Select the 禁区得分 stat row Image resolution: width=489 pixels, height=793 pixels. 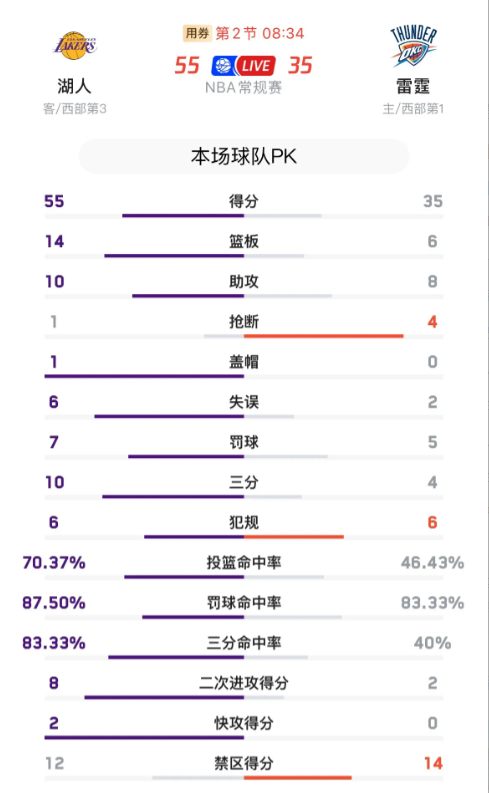244,767
